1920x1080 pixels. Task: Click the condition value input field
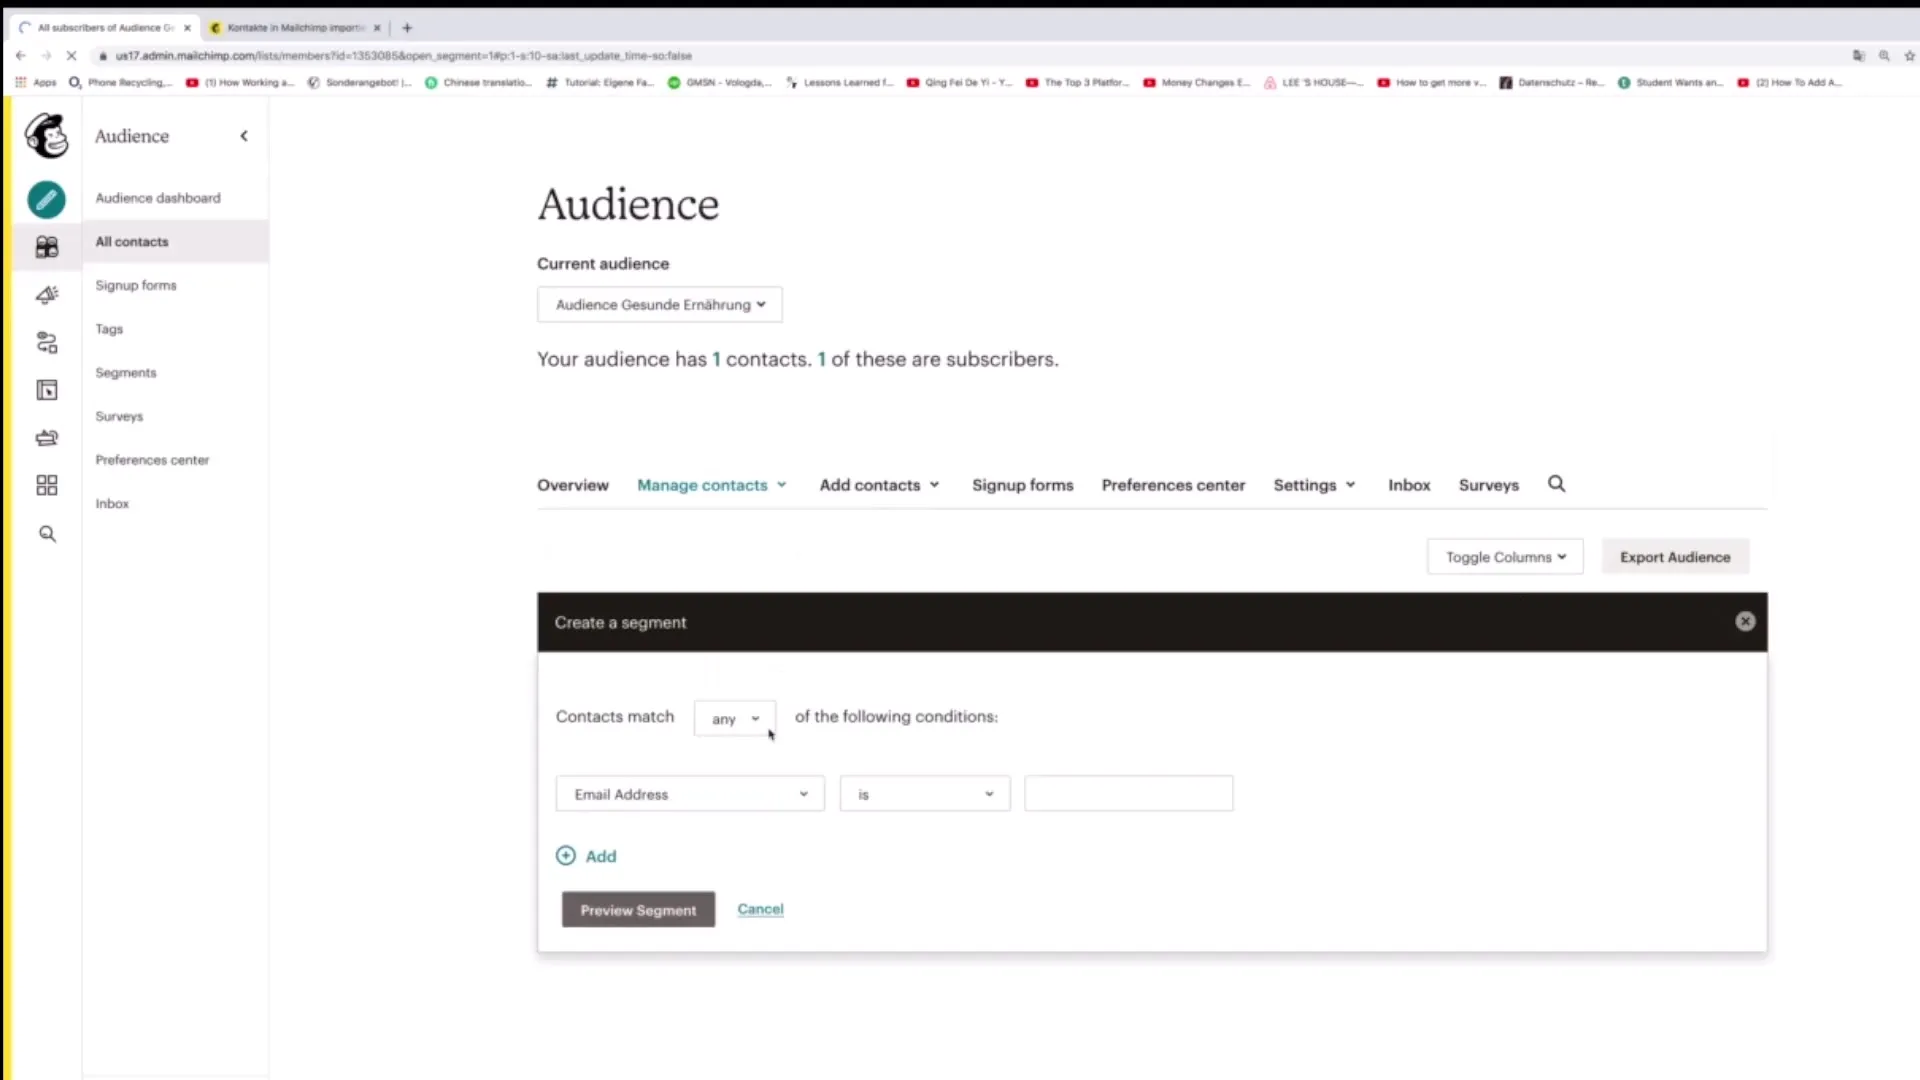click(x=1129, y=794)
